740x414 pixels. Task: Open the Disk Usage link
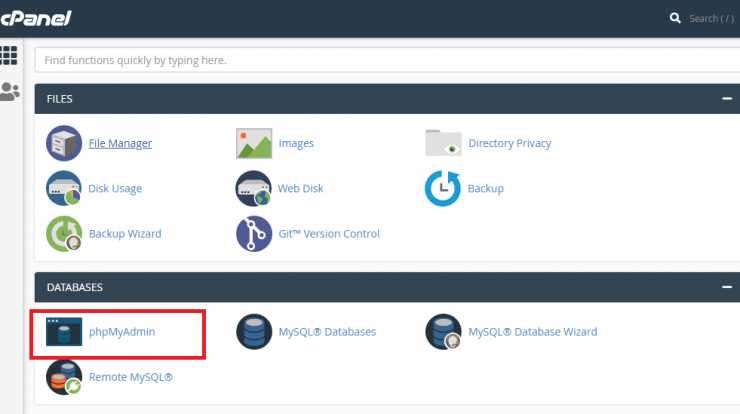coord(115,188)
